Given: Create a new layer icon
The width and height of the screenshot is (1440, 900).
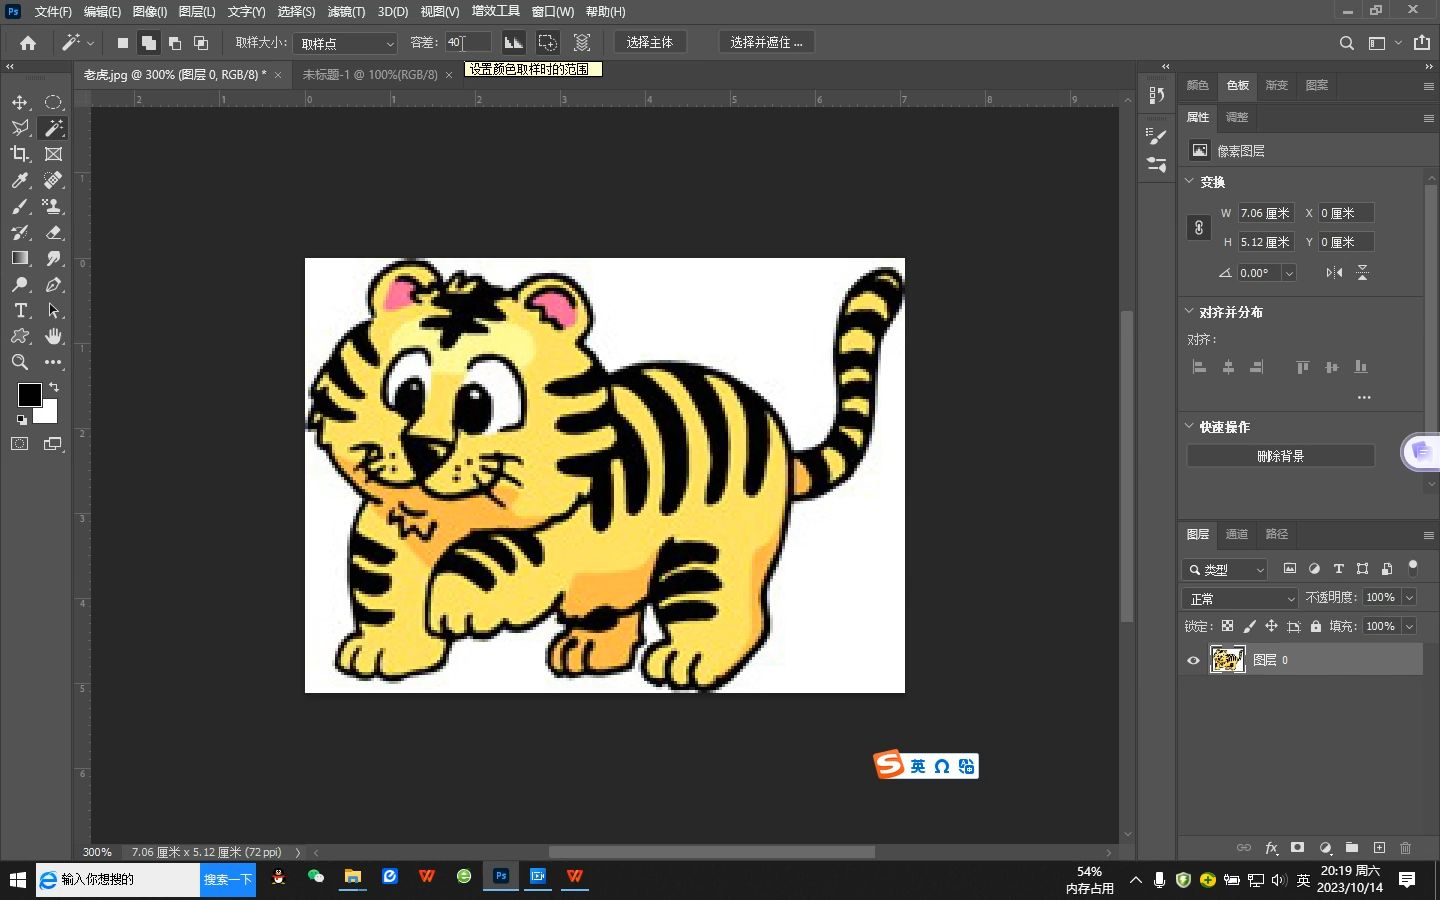Looking at the screenshot, I should pyautogui.click(x=1379, y=847).
